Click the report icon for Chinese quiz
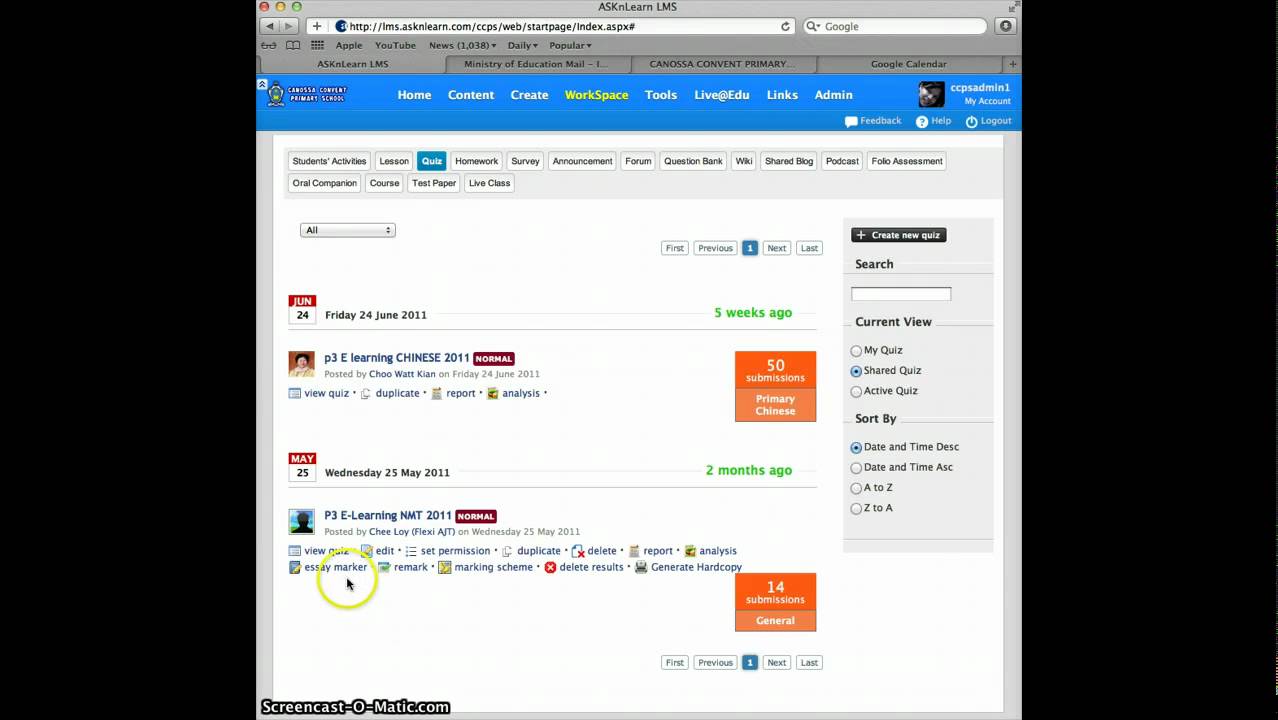Screen dimensions: 1278x720 pyautogui.click(x=437, y=393)
